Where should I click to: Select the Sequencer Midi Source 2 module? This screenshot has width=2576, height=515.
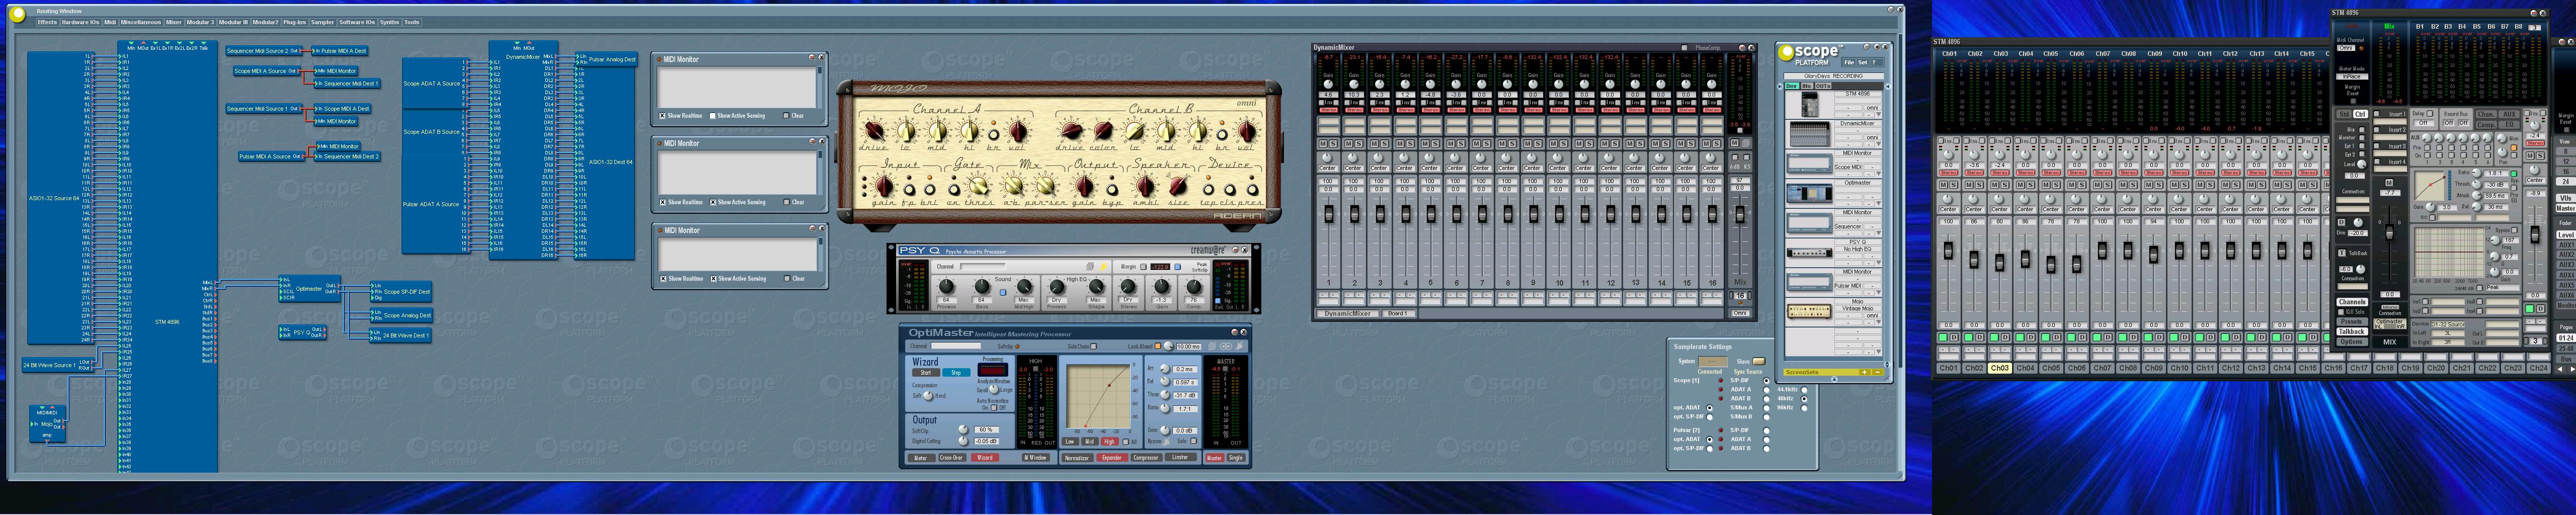point(262,51)
